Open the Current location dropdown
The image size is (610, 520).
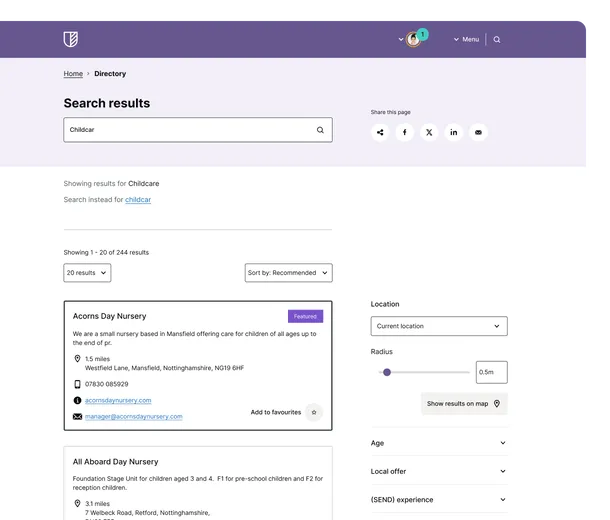point(439,326)
